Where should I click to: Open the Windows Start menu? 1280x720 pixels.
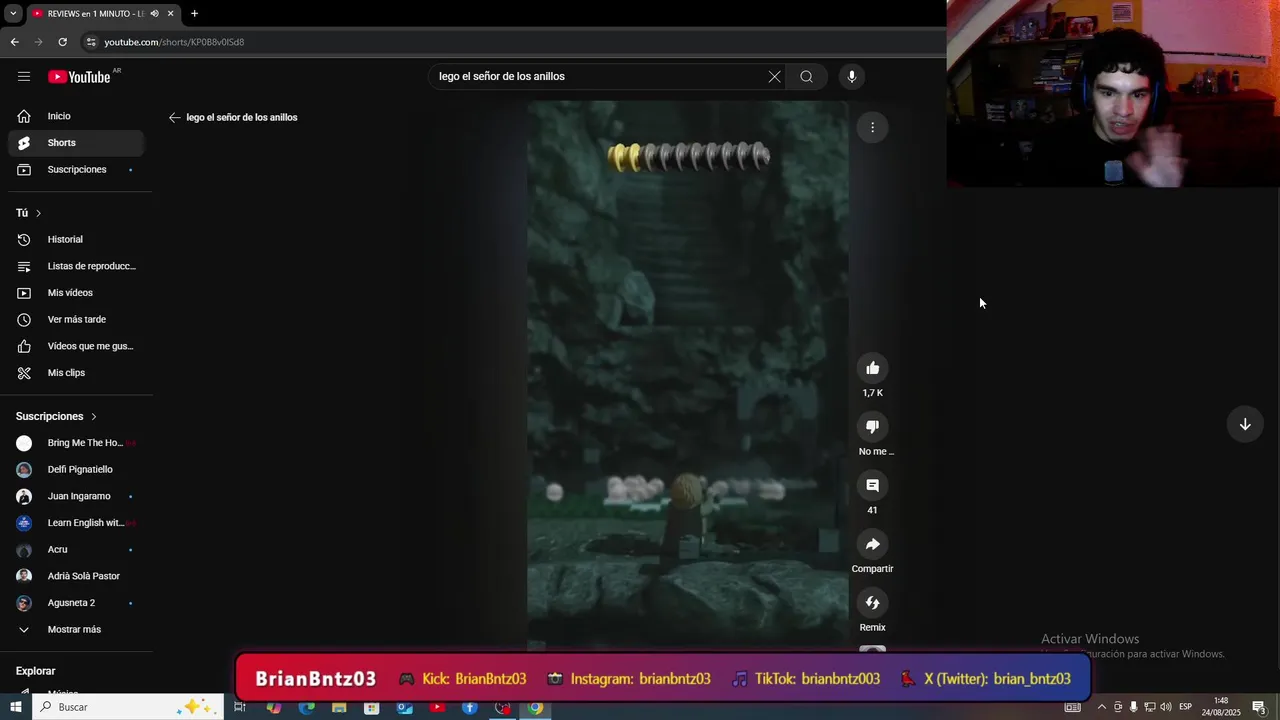[x=15, y=707]
